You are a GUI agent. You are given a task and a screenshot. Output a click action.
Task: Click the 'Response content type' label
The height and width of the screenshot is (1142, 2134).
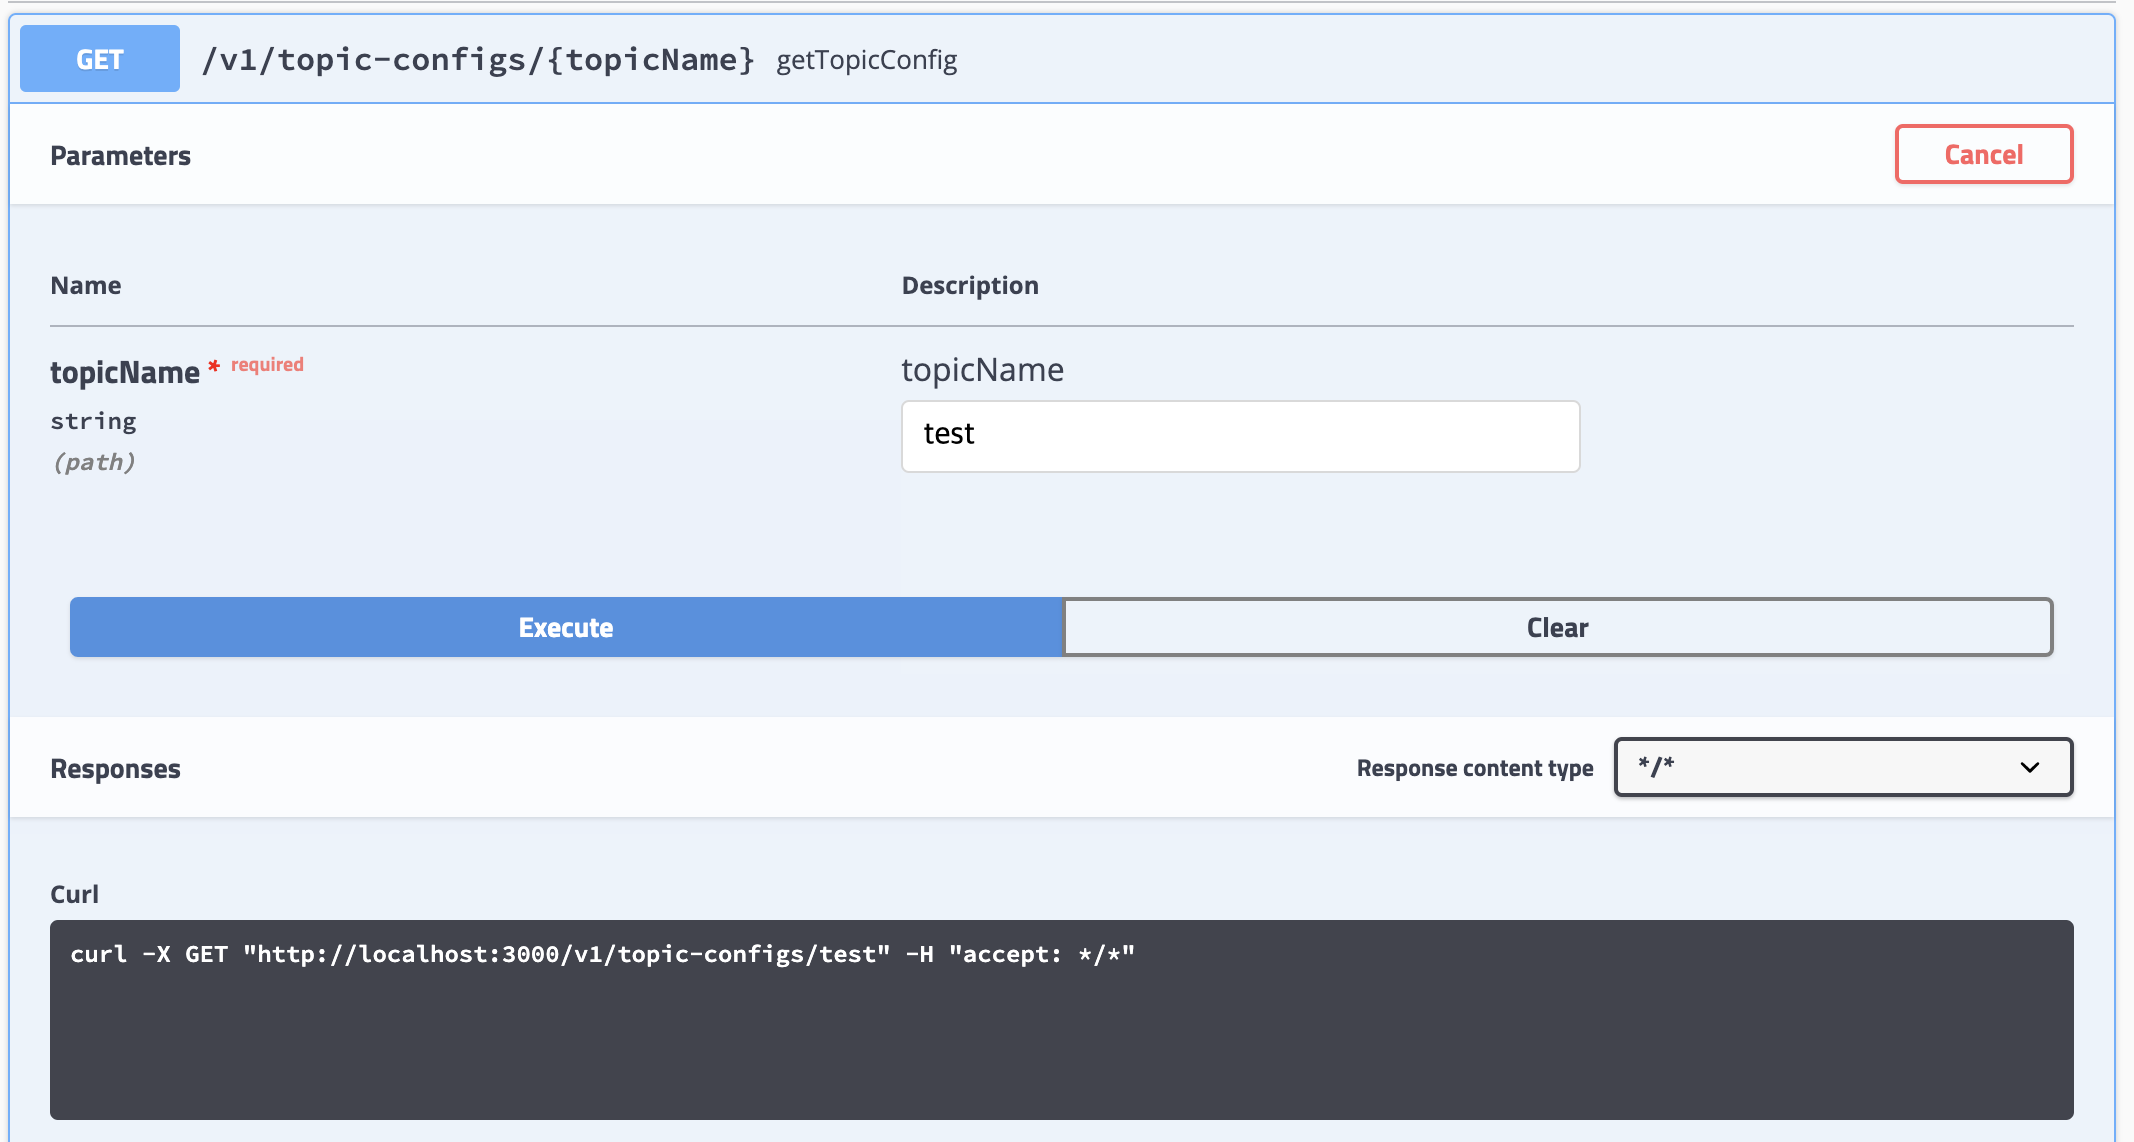pos(1475,768)
